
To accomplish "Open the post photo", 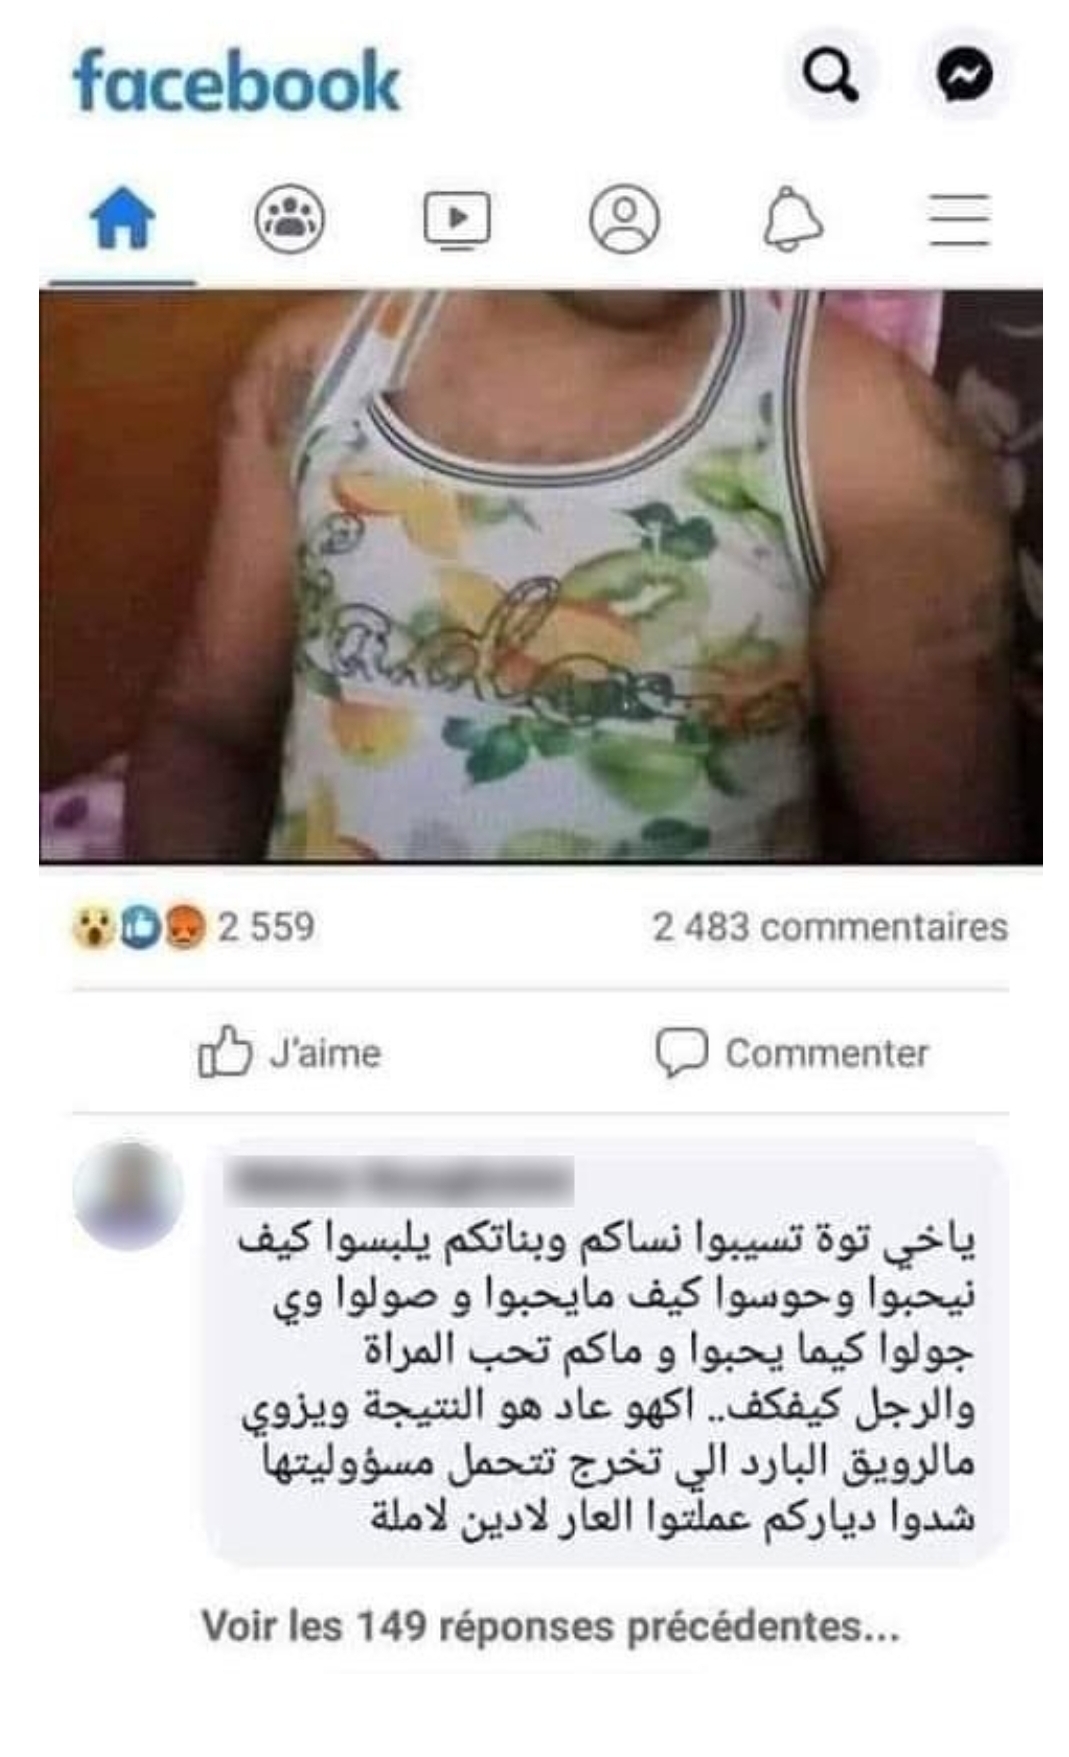I will [541, 576].
